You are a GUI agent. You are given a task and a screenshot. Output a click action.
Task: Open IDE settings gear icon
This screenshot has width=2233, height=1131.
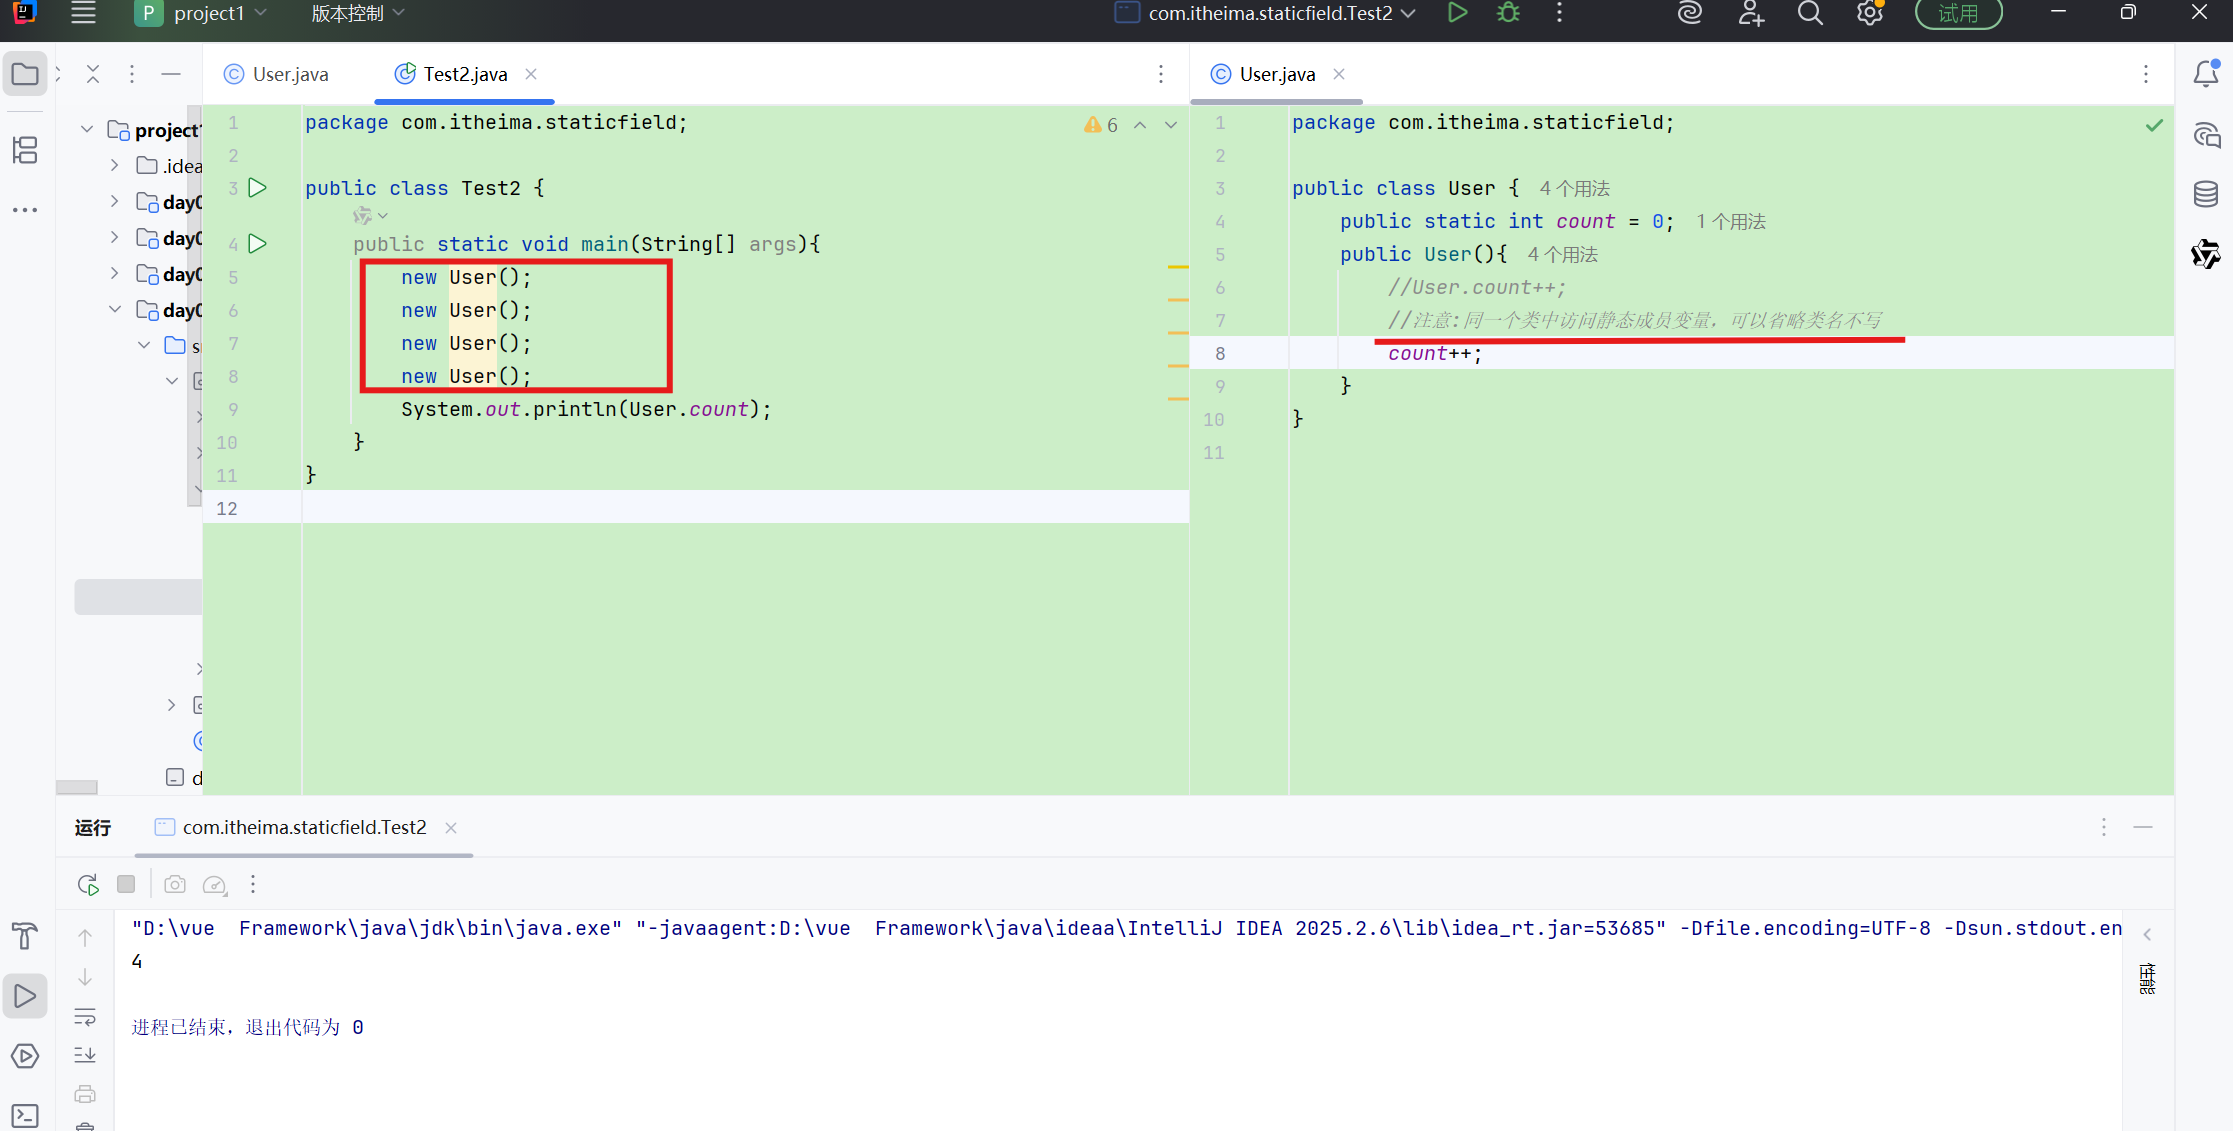click(x=1869, y=13)
